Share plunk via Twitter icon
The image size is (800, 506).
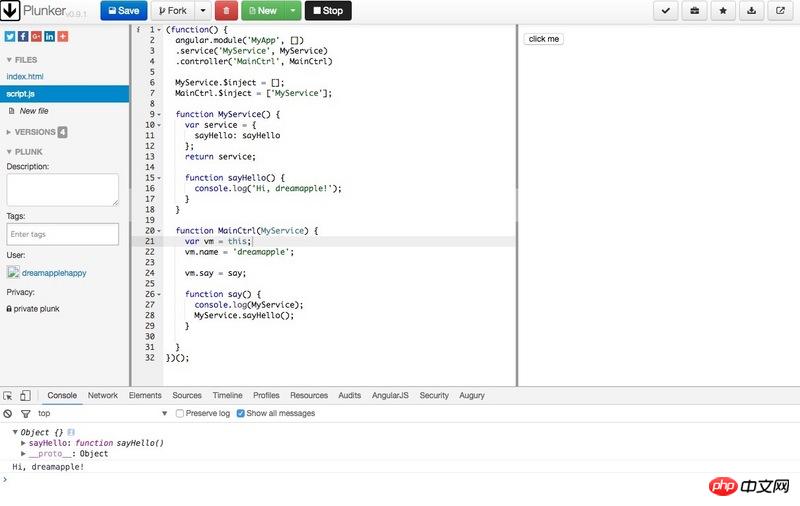coord(10,36)
